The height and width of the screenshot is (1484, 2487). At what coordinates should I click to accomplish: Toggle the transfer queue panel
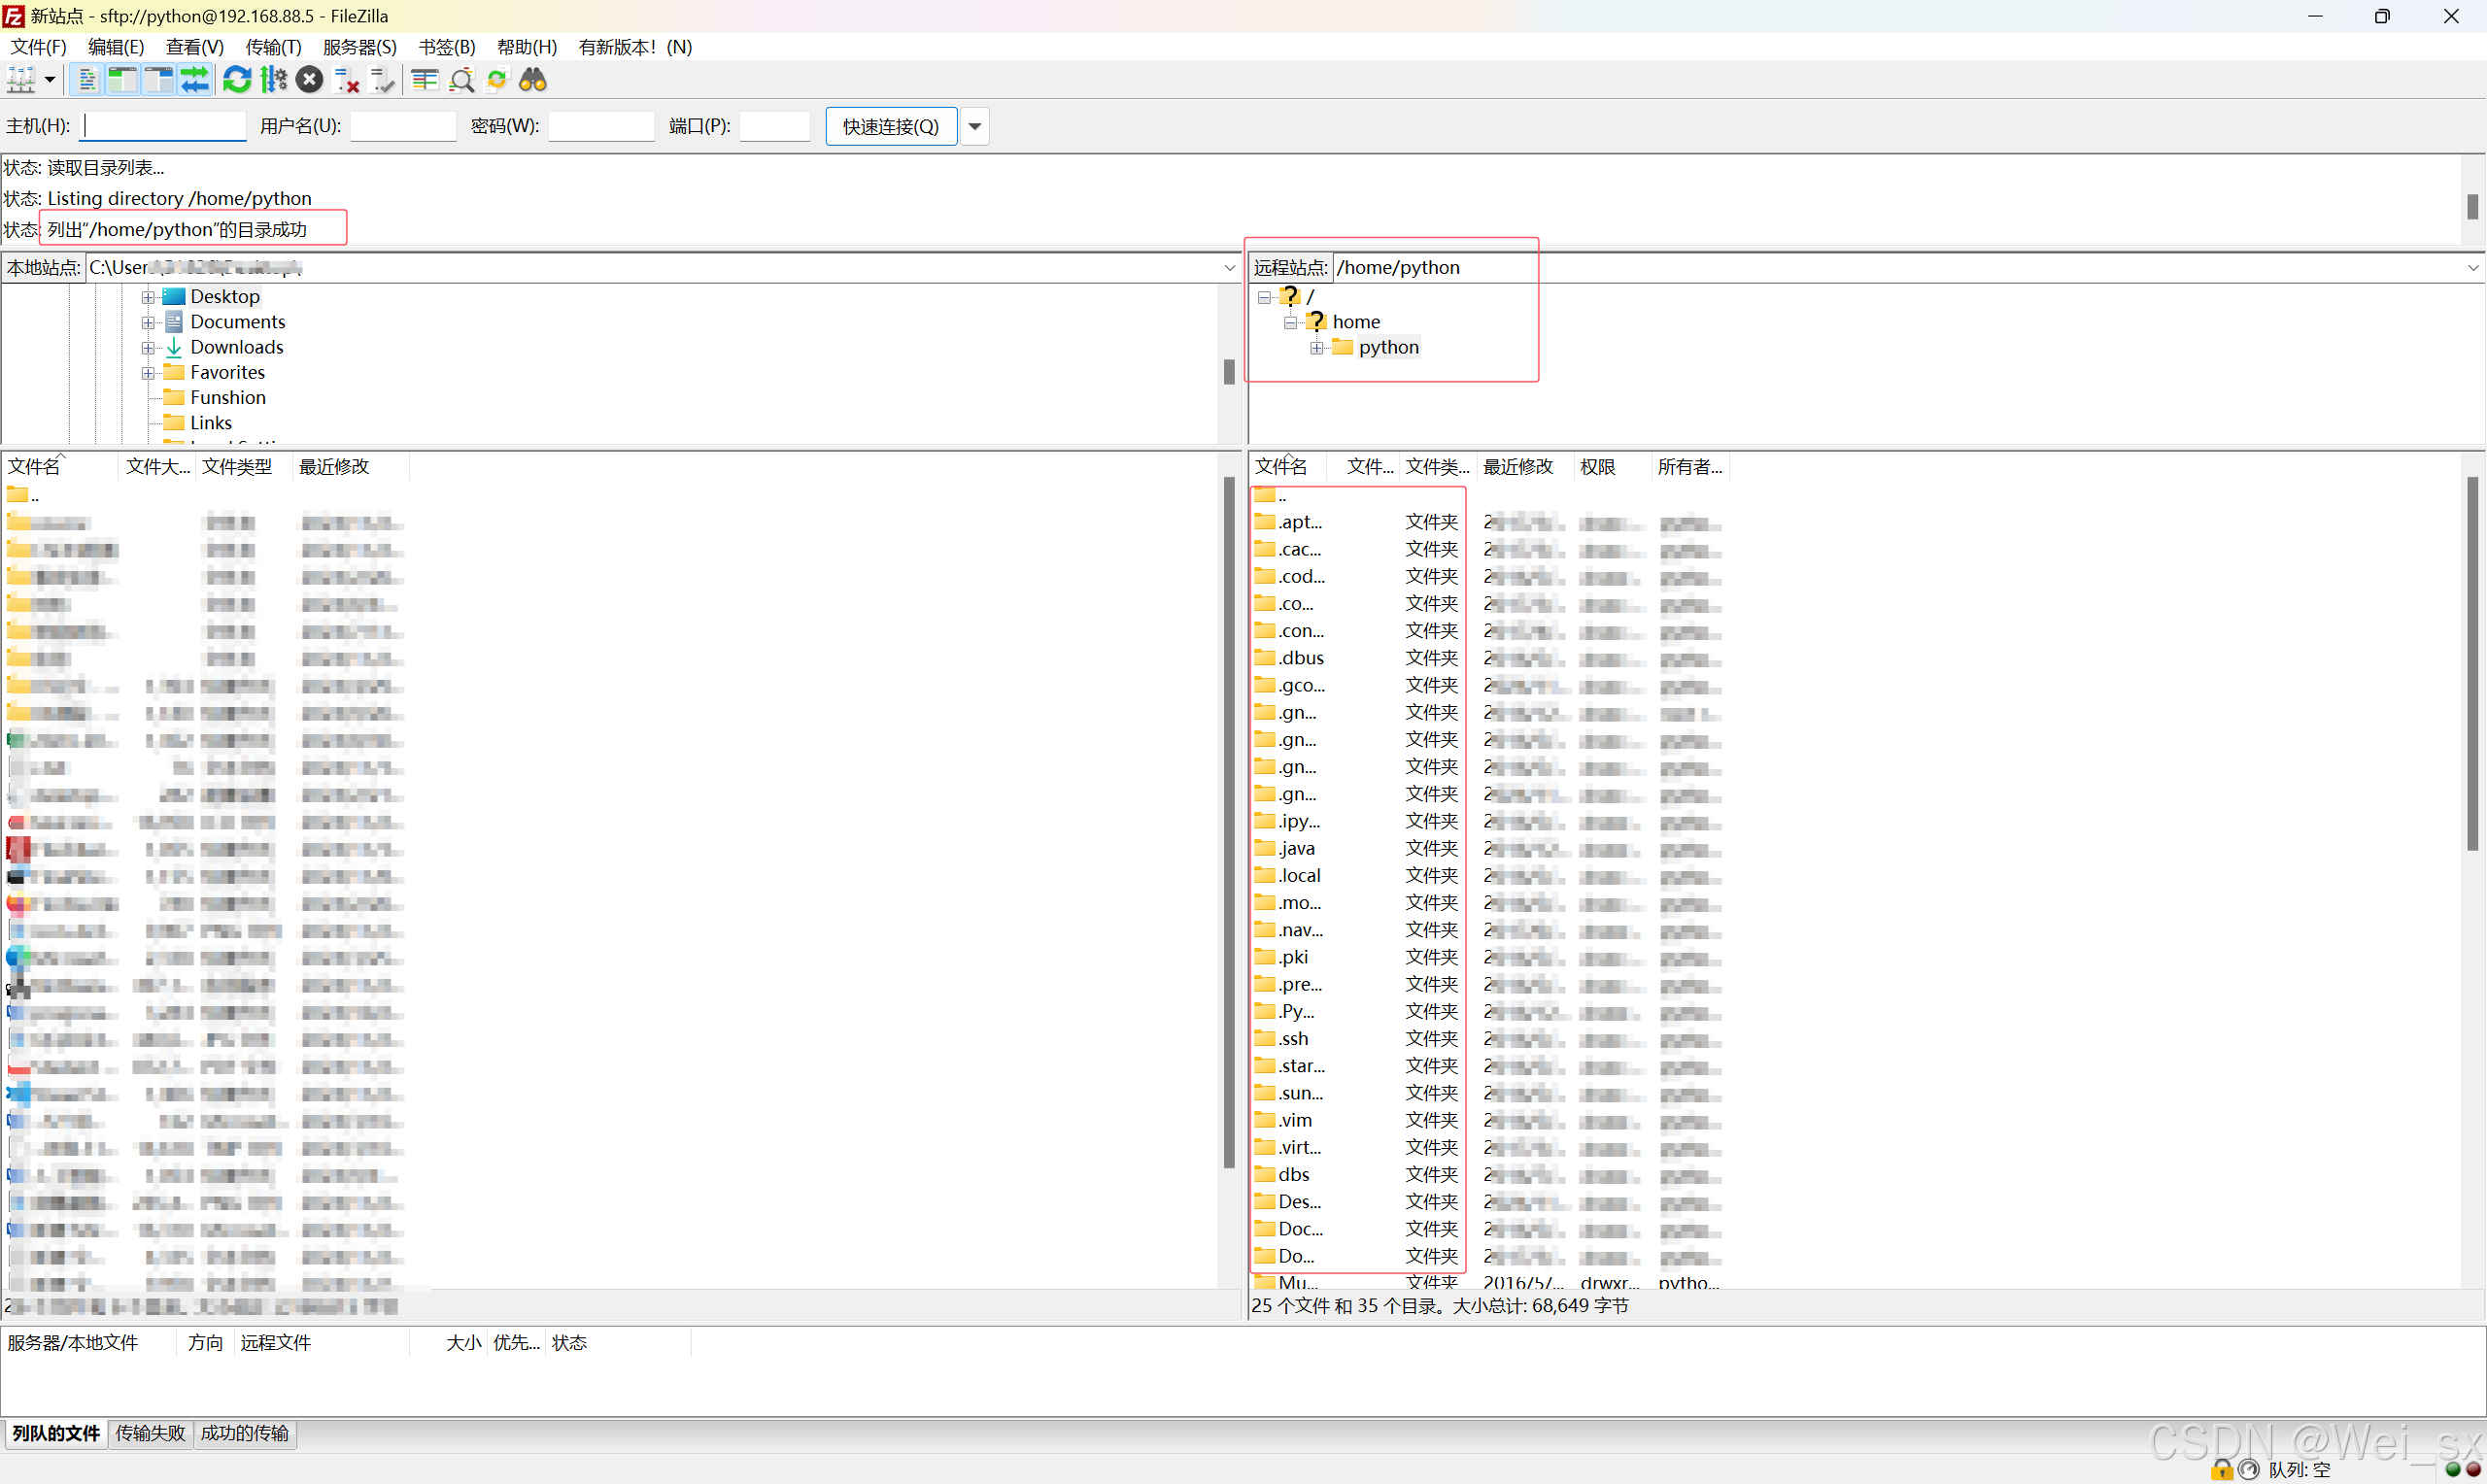195,79
